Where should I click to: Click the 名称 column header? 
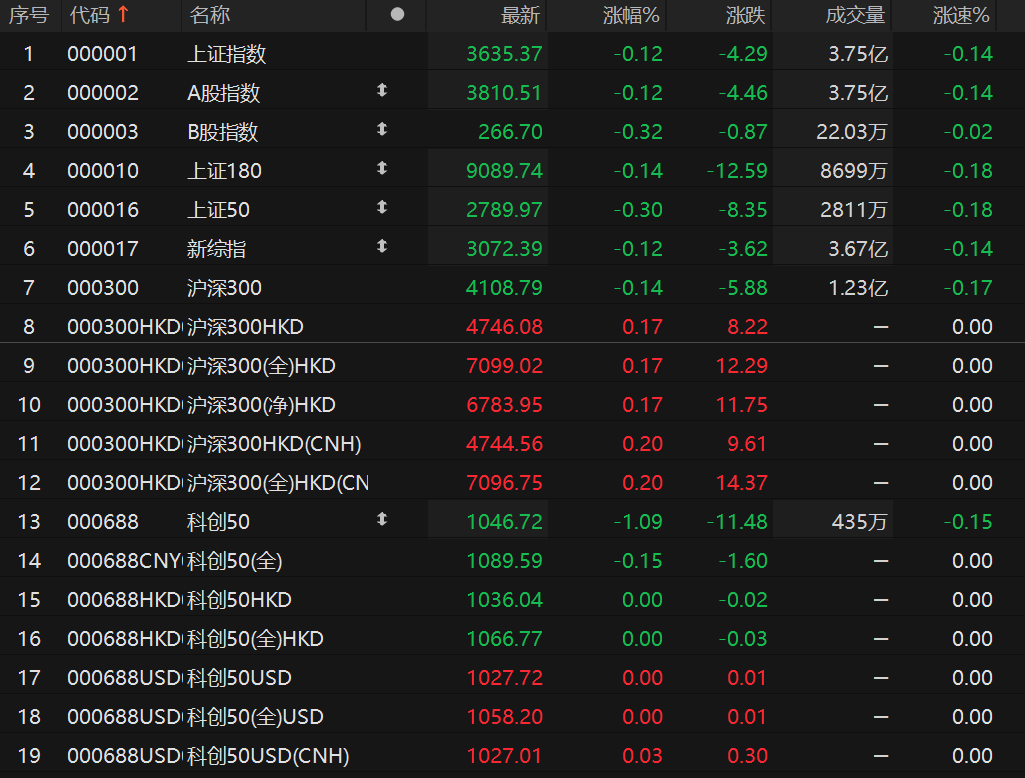point(210,15)
